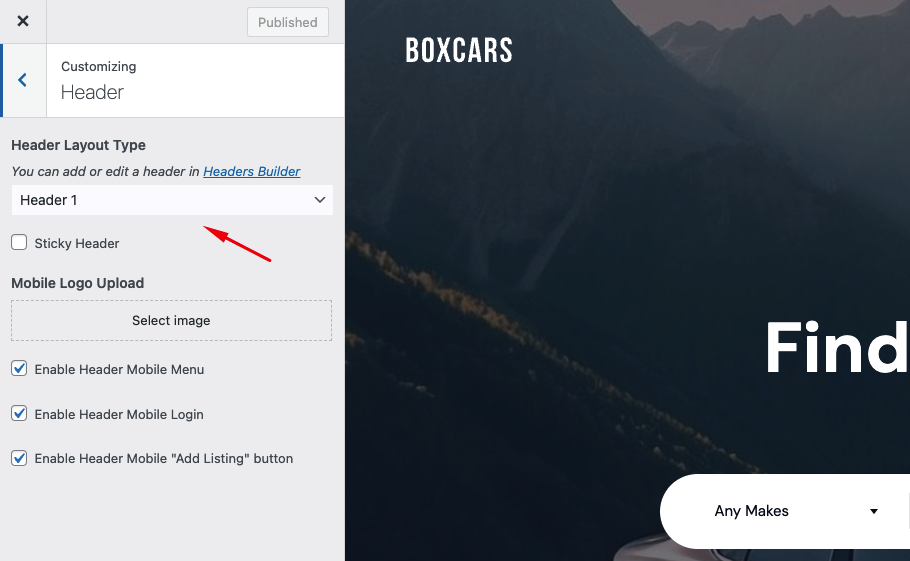This screenshot has height=561, width=910.
Task: Click the BOXCARS site logo
Action: 459,51
